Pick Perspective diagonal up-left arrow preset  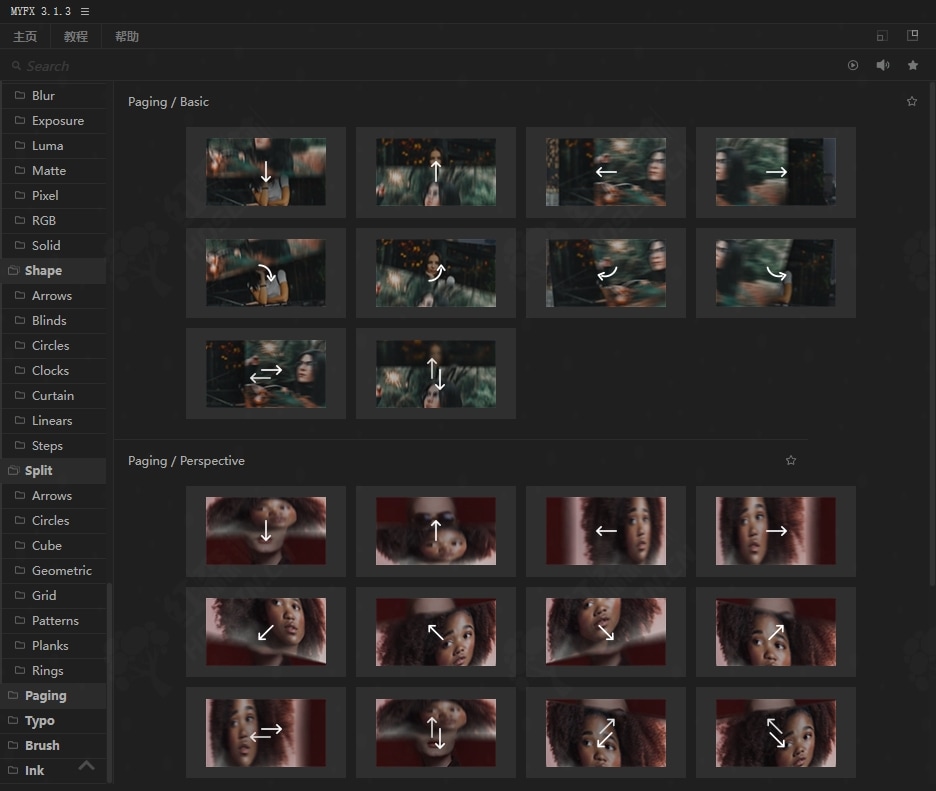click(x=436, y=632)
